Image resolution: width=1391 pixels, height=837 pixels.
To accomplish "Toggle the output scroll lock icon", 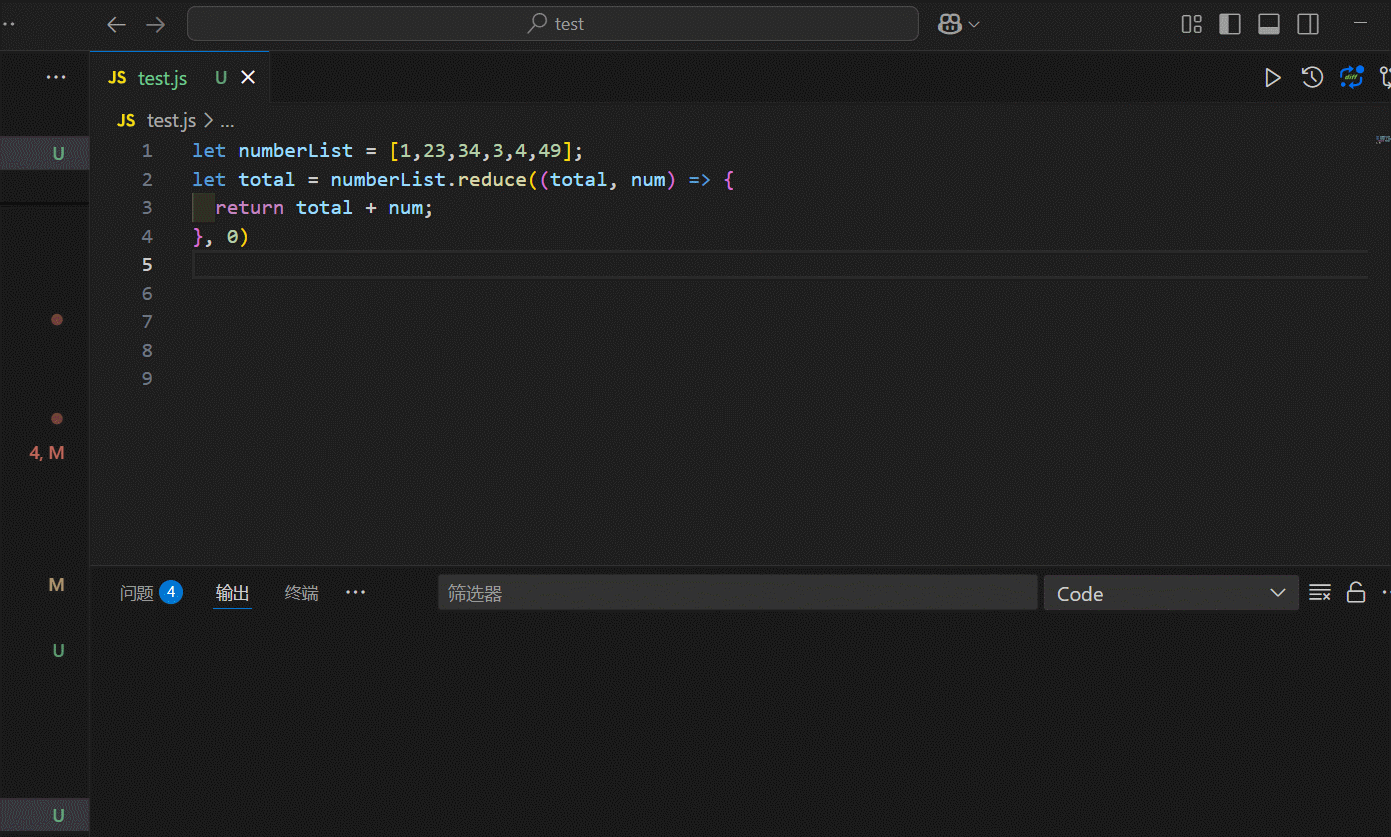I will click(x=1356, y=593).
